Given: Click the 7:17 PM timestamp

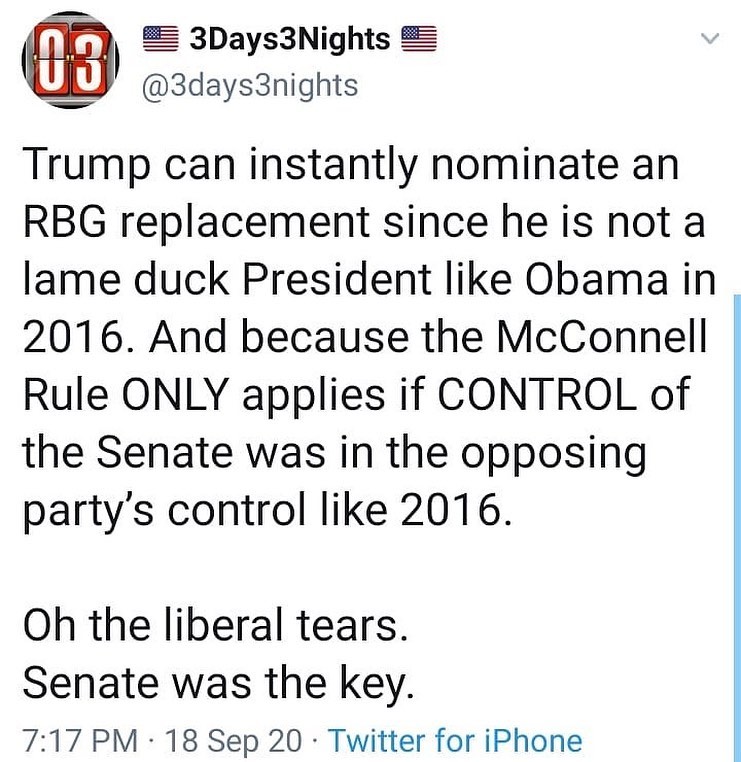Looking at the screenshot, I should coord(80,741).
